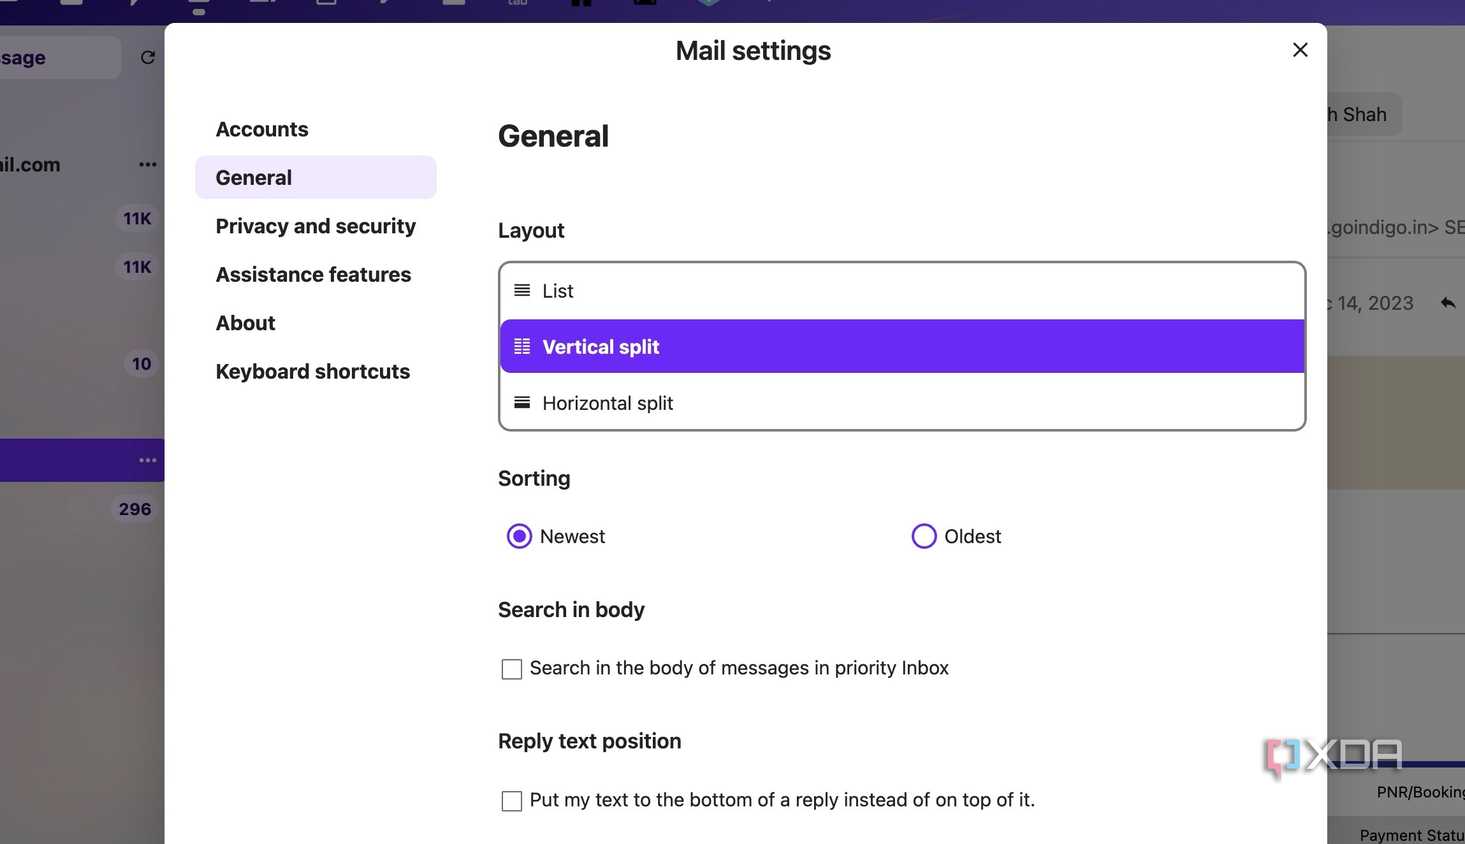Click the reply arrow icon next to the date
This screenshot has height=844, width=1465.
point(1448,303)
